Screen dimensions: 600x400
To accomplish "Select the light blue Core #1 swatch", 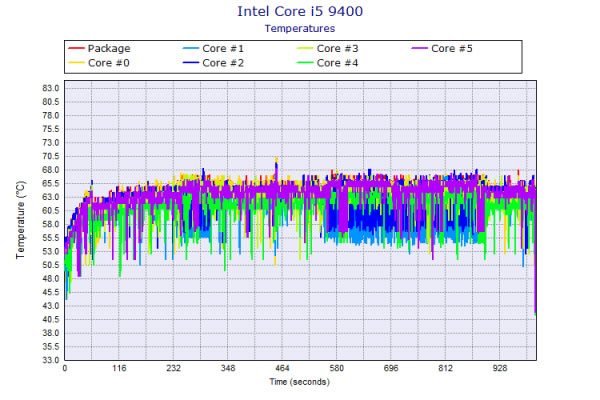I will 191,48.
